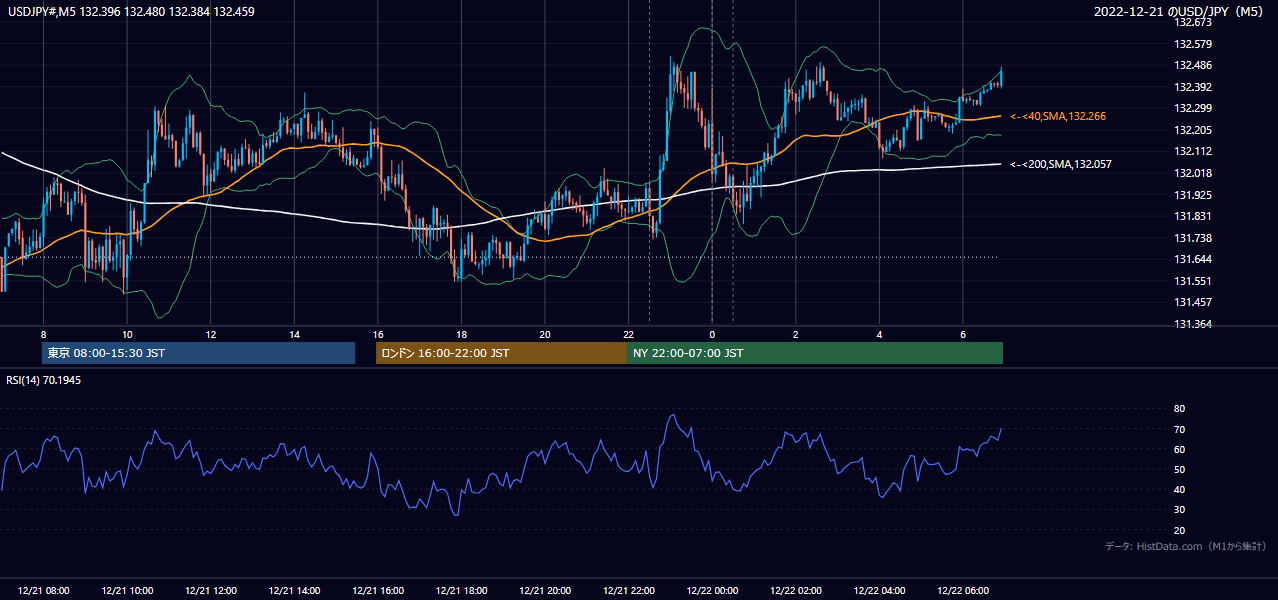Click the white 200 SMA label 132.057

pos(1061,164)
